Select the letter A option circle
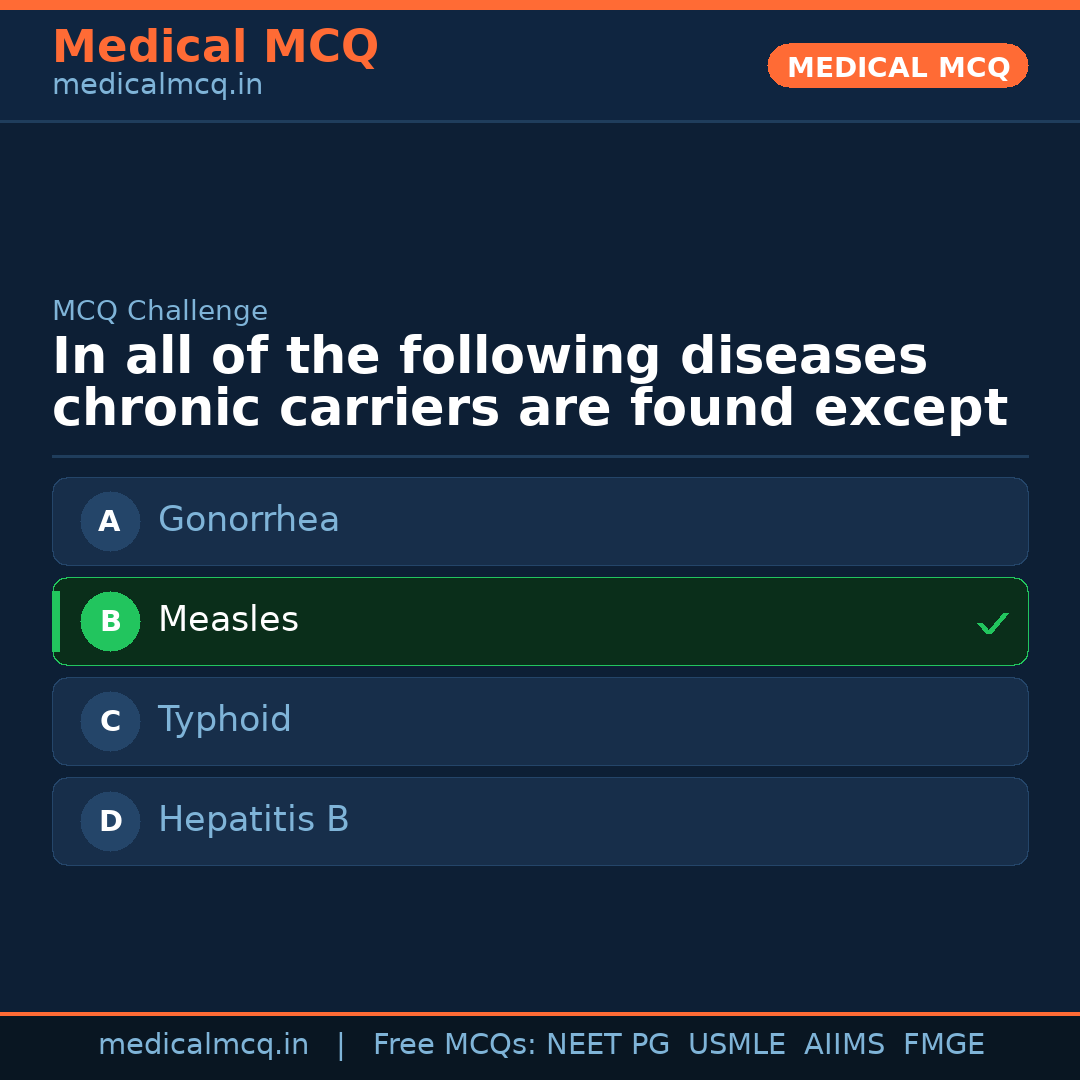 110,521
